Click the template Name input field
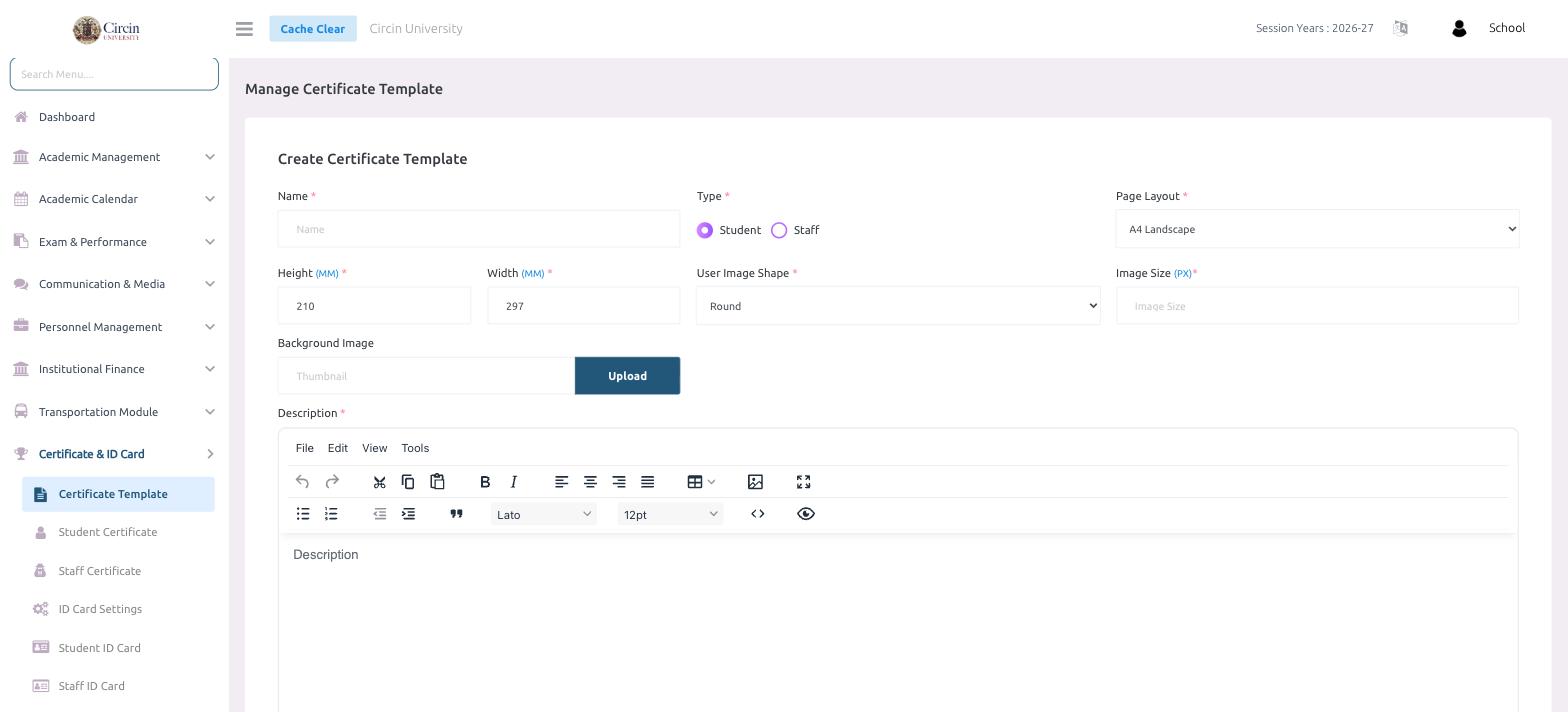Viewport: 1568px width, 712px height. 479,229
